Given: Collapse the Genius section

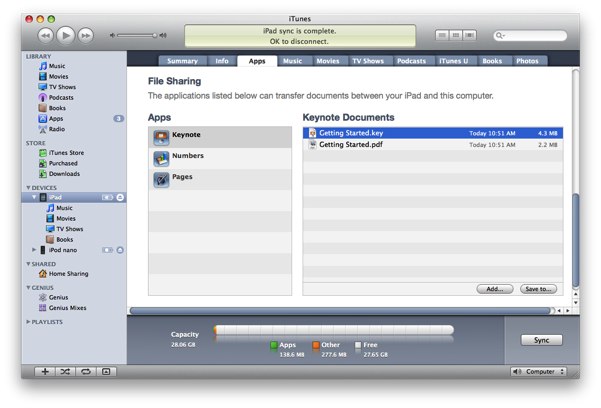Looking at the screenshot, I should (28, 288).
